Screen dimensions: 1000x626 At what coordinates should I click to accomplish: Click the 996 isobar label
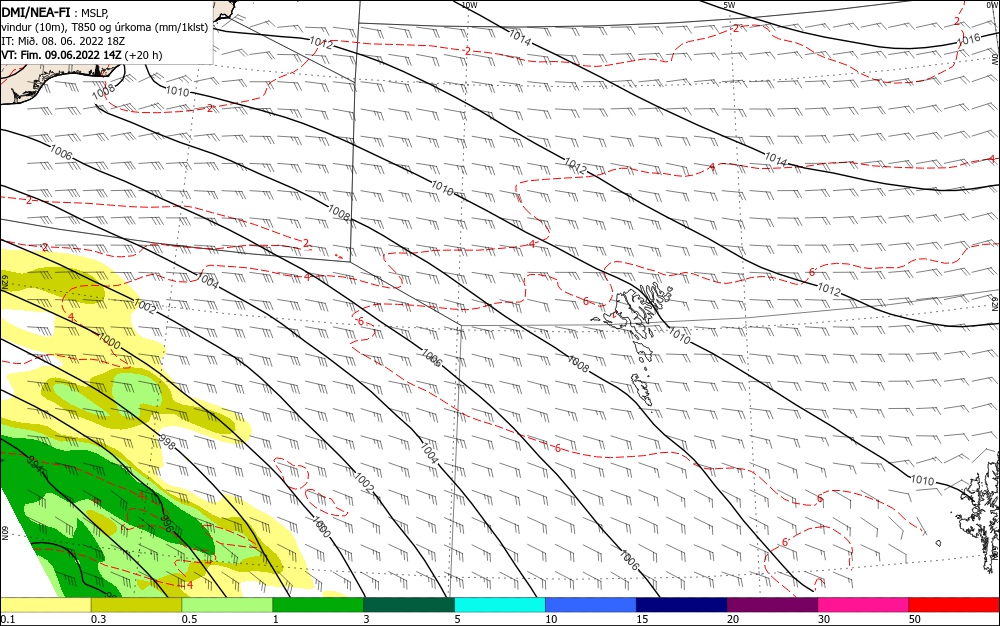coord(166,524)
